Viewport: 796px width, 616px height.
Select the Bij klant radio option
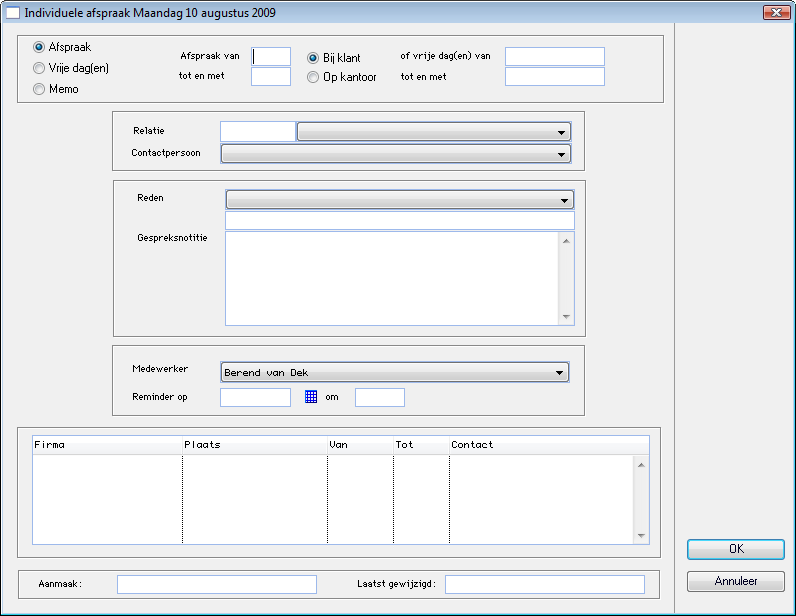314,58
